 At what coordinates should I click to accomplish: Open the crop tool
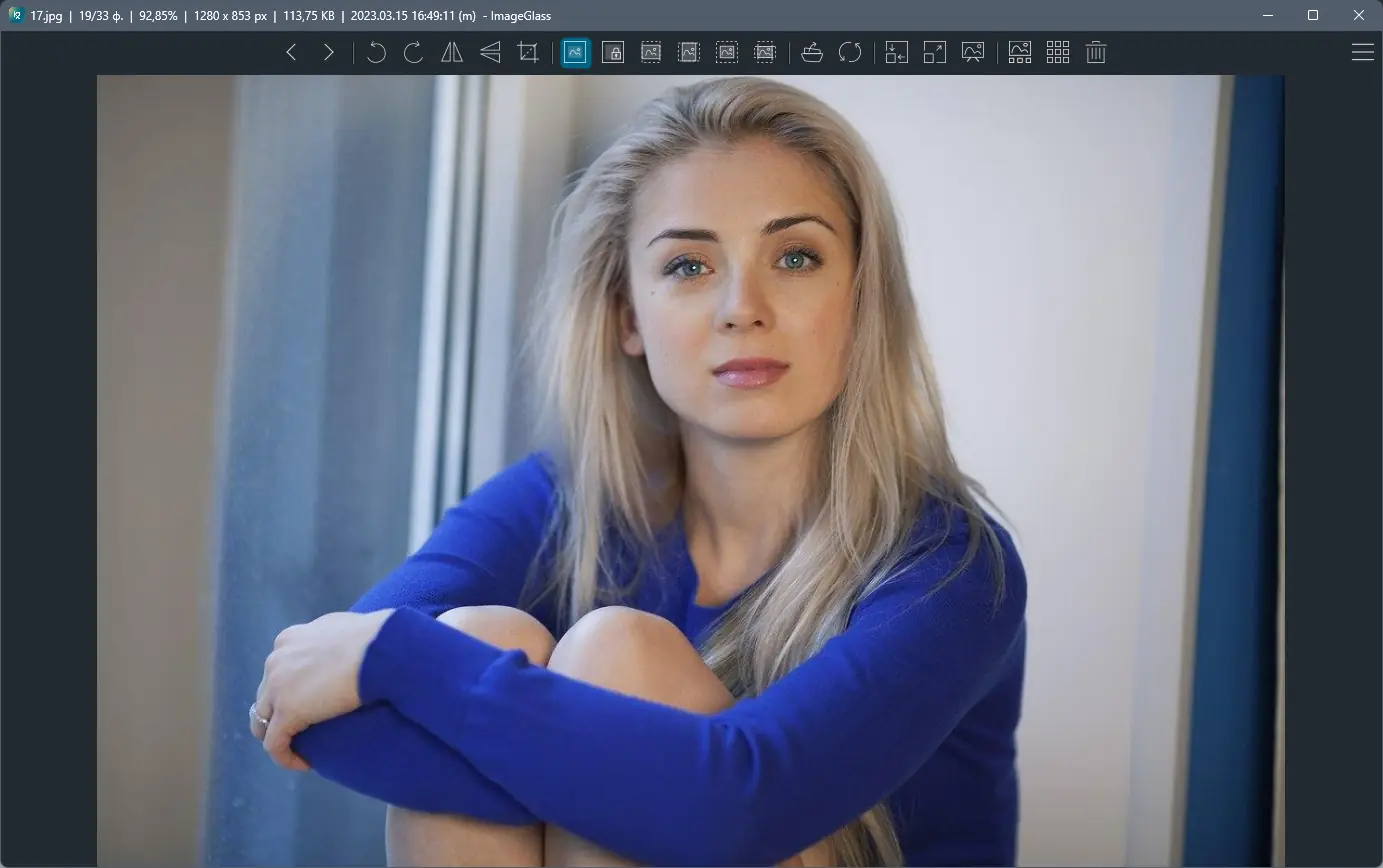click(528, 53)
